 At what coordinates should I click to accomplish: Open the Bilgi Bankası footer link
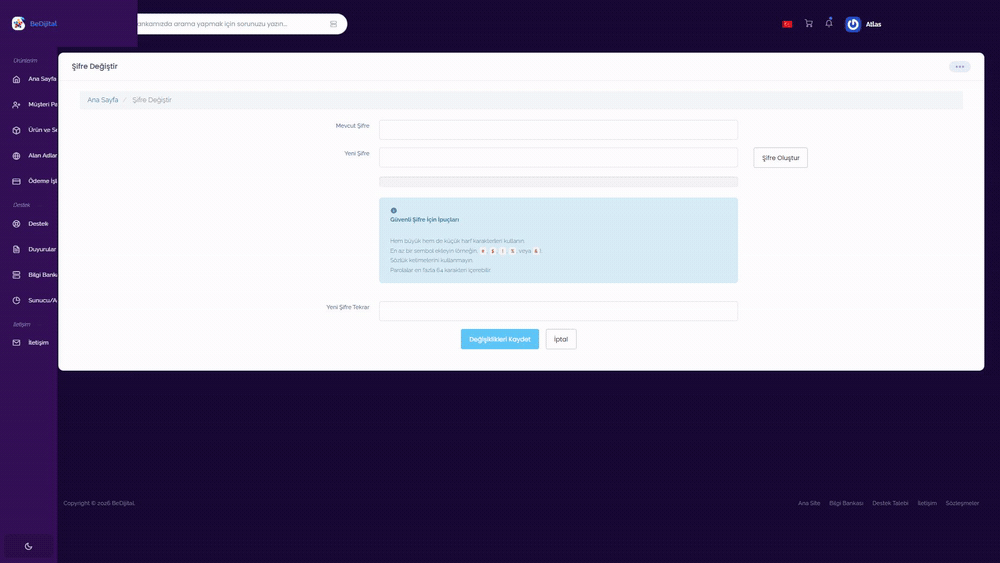pos(846,503)
